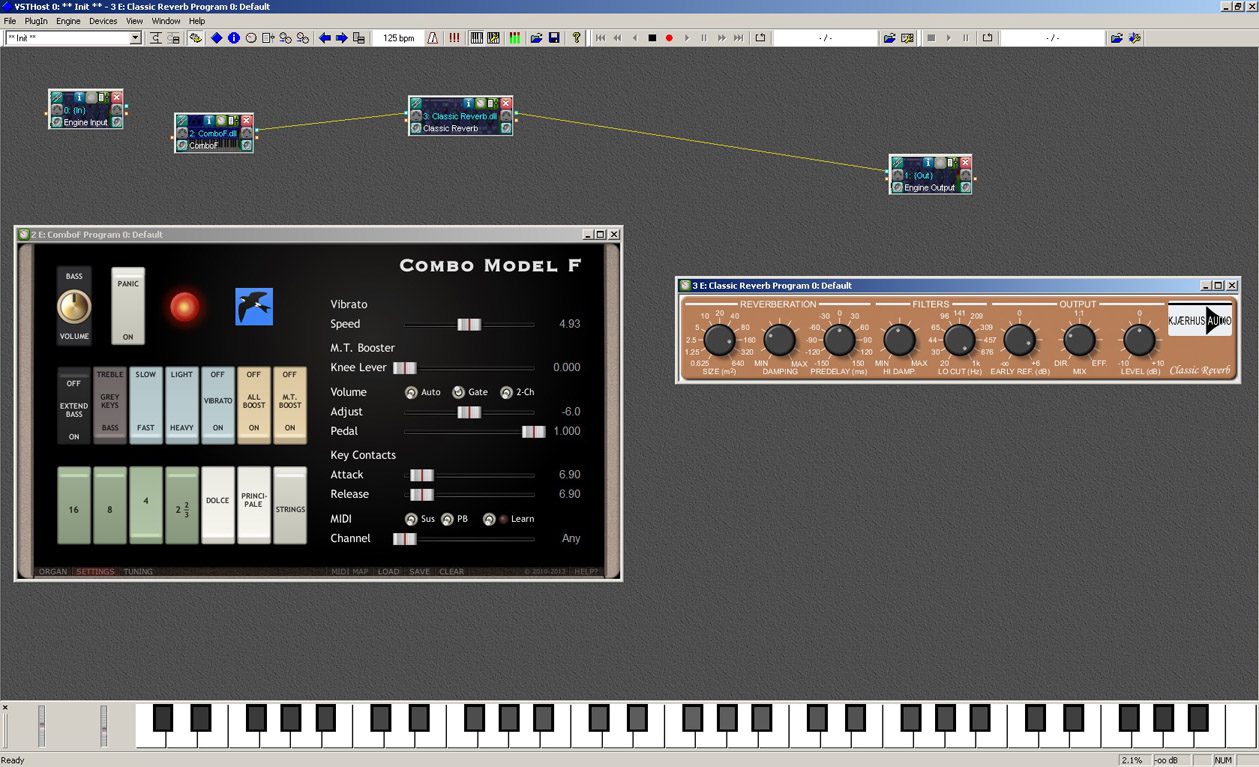1259x767 pixels.
Task: Switch to the ORGAN tab in ComboF
Action: [53, 572]
